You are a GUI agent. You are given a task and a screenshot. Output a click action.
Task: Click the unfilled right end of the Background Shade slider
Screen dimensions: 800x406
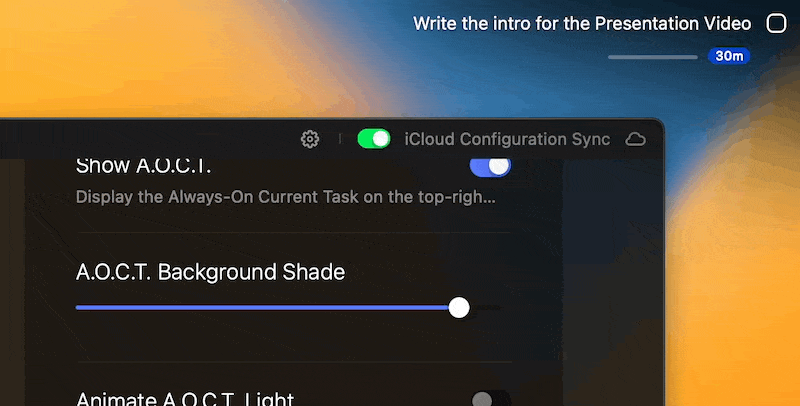click(487, 307)
